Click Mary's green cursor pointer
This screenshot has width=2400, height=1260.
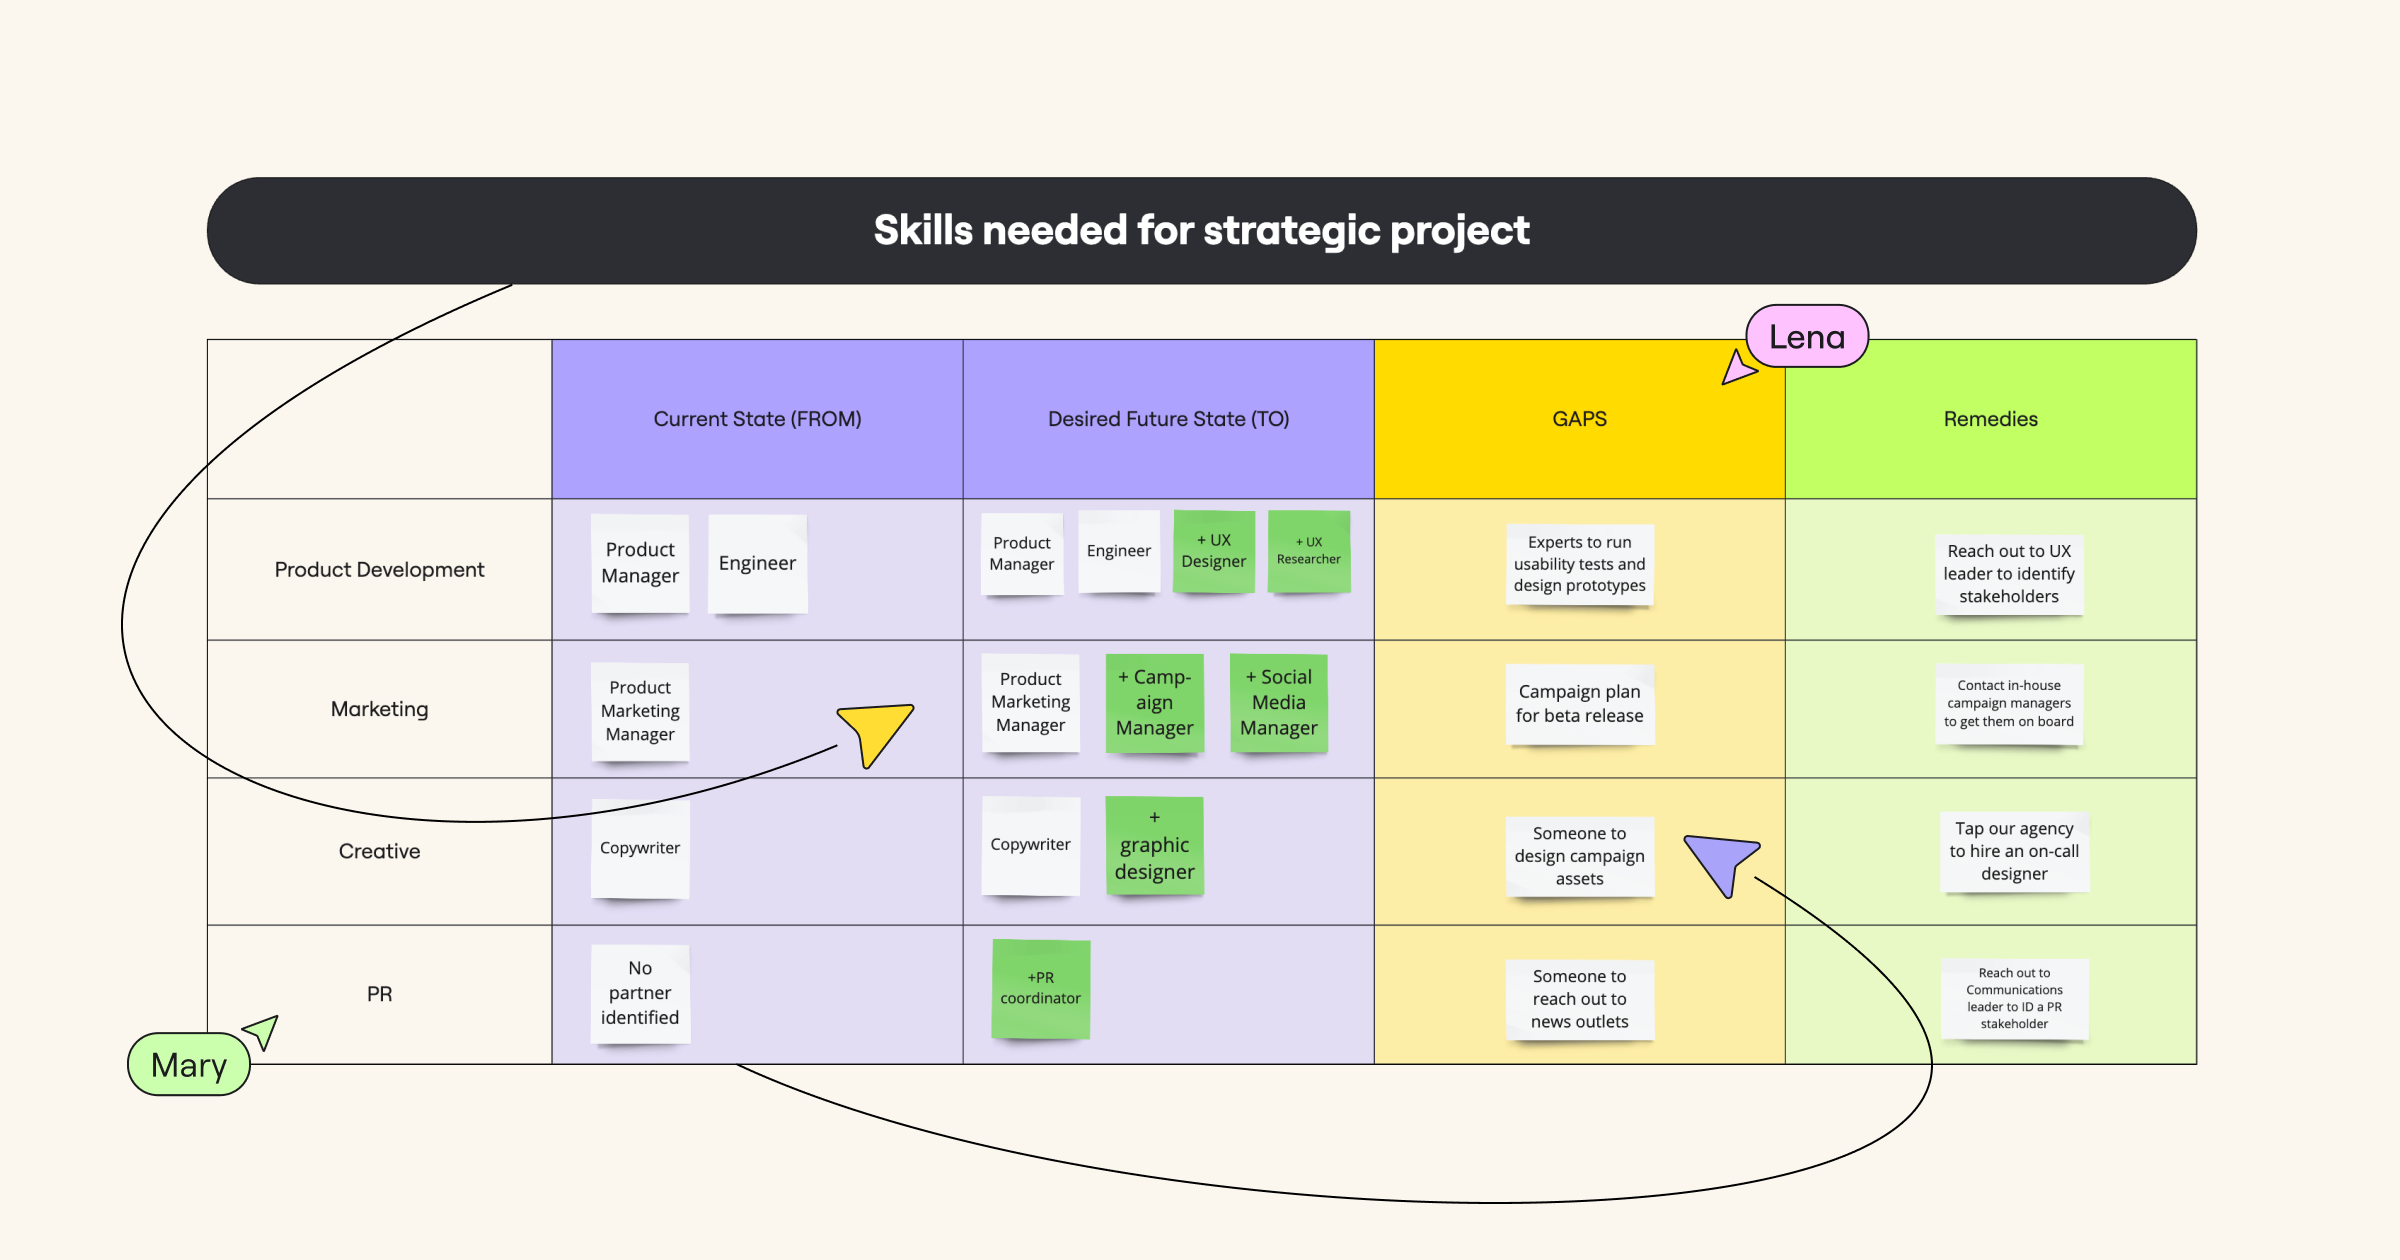click(x=262, y=1031)
